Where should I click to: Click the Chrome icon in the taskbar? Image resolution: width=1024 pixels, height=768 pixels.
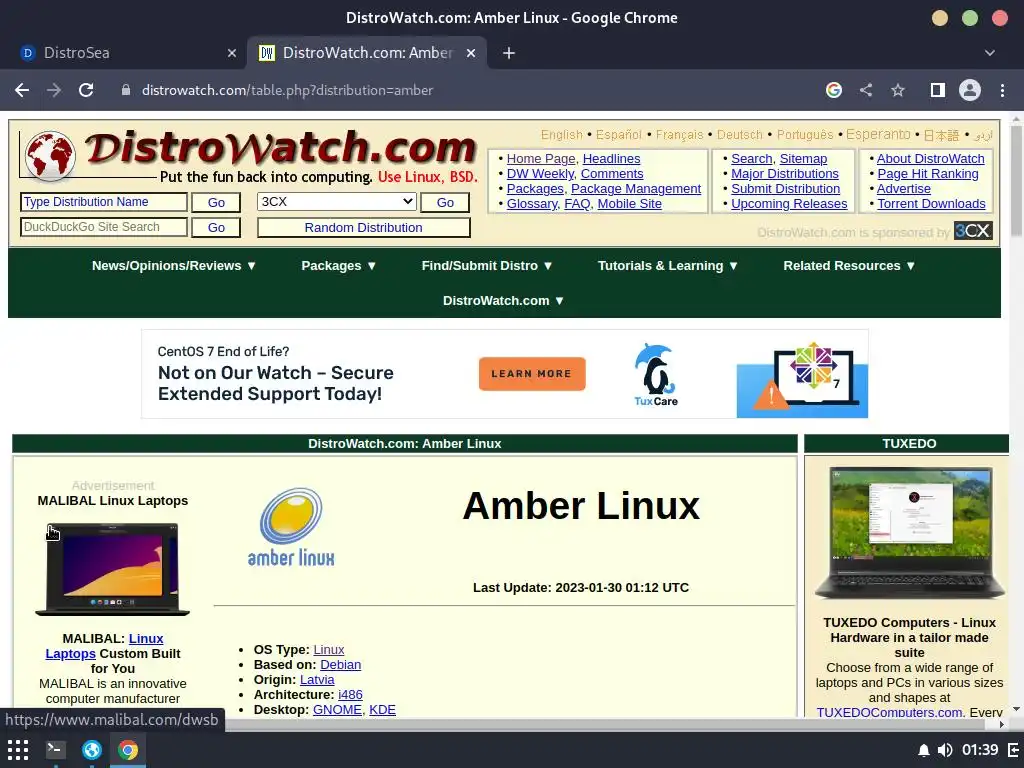pos(128,750)
